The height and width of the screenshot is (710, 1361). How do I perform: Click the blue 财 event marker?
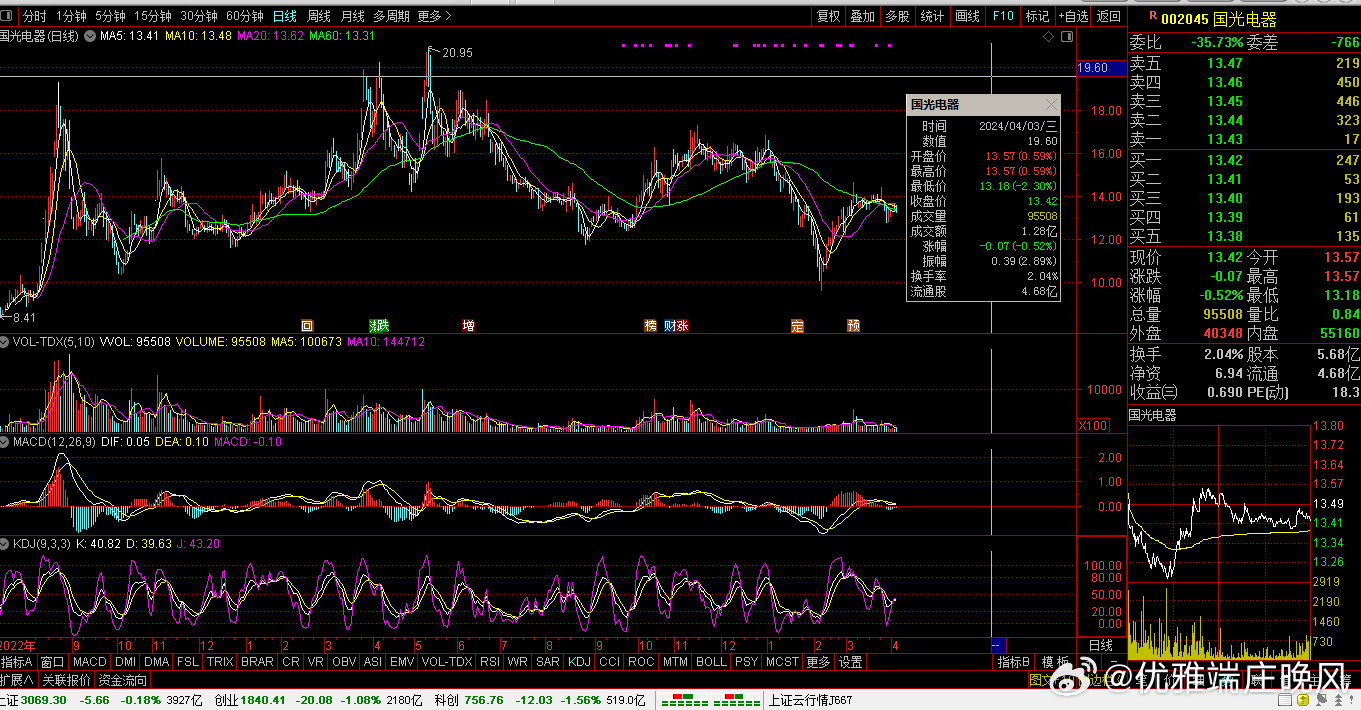click(669, 325)
